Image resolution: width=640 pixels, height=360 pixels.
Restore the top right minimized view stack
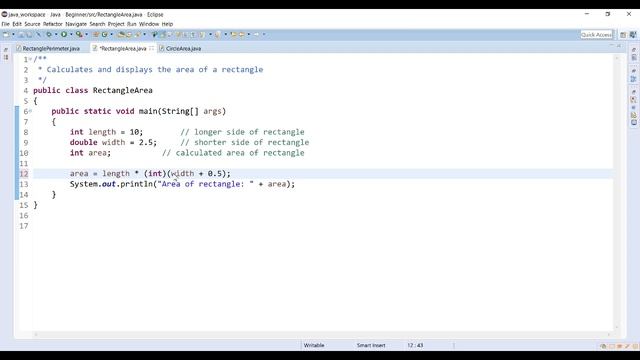pos(633,49)
